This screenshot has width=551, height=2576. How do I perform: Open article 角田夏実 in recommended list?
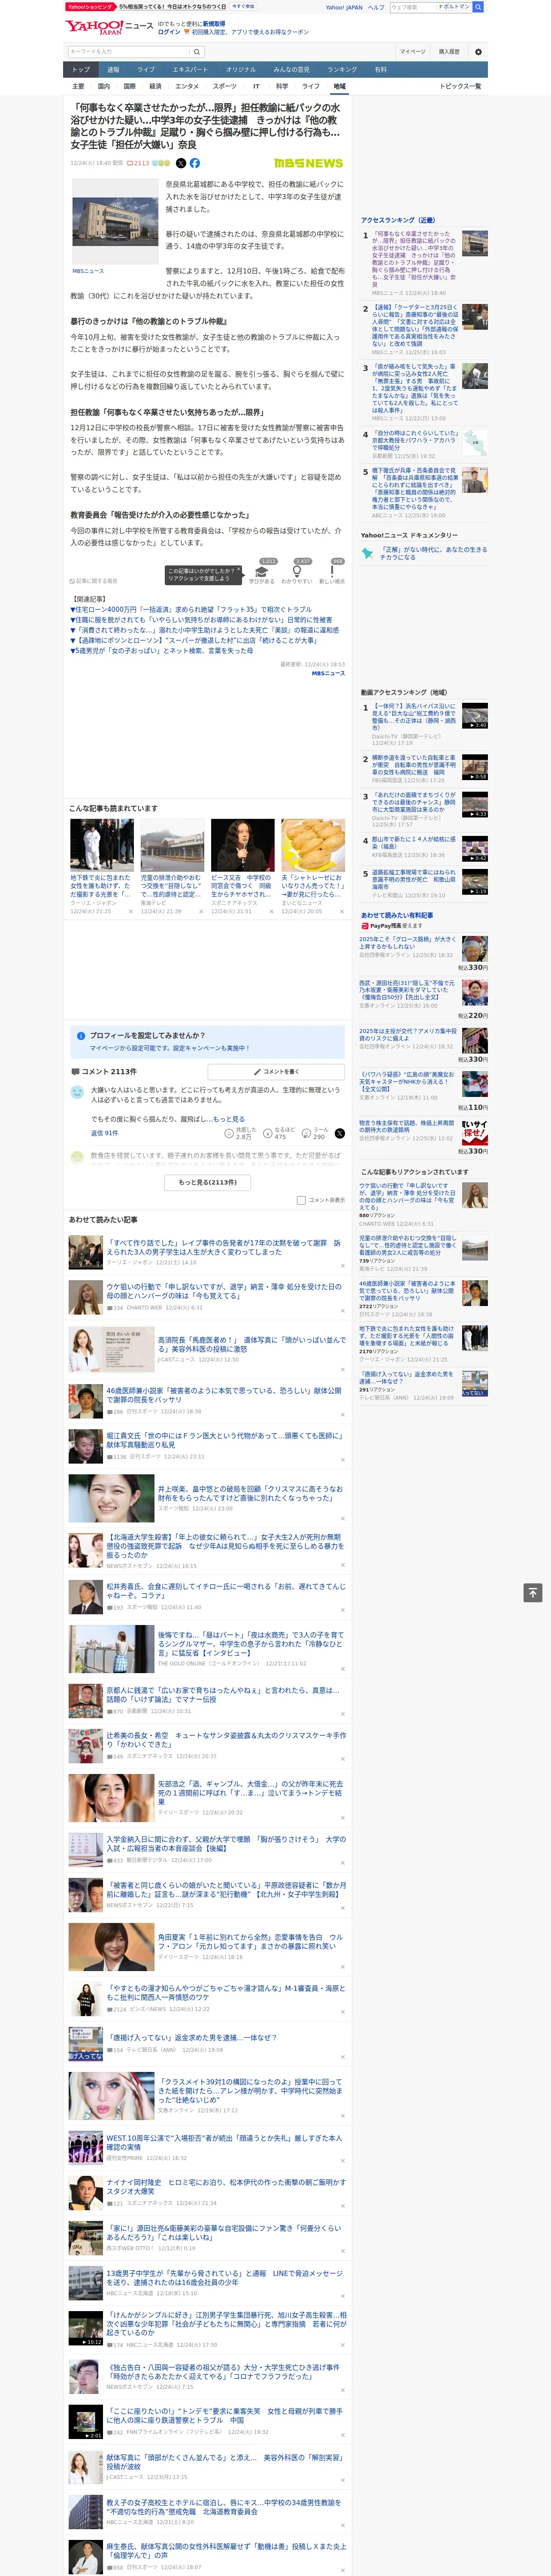[x=250, y=1941]
